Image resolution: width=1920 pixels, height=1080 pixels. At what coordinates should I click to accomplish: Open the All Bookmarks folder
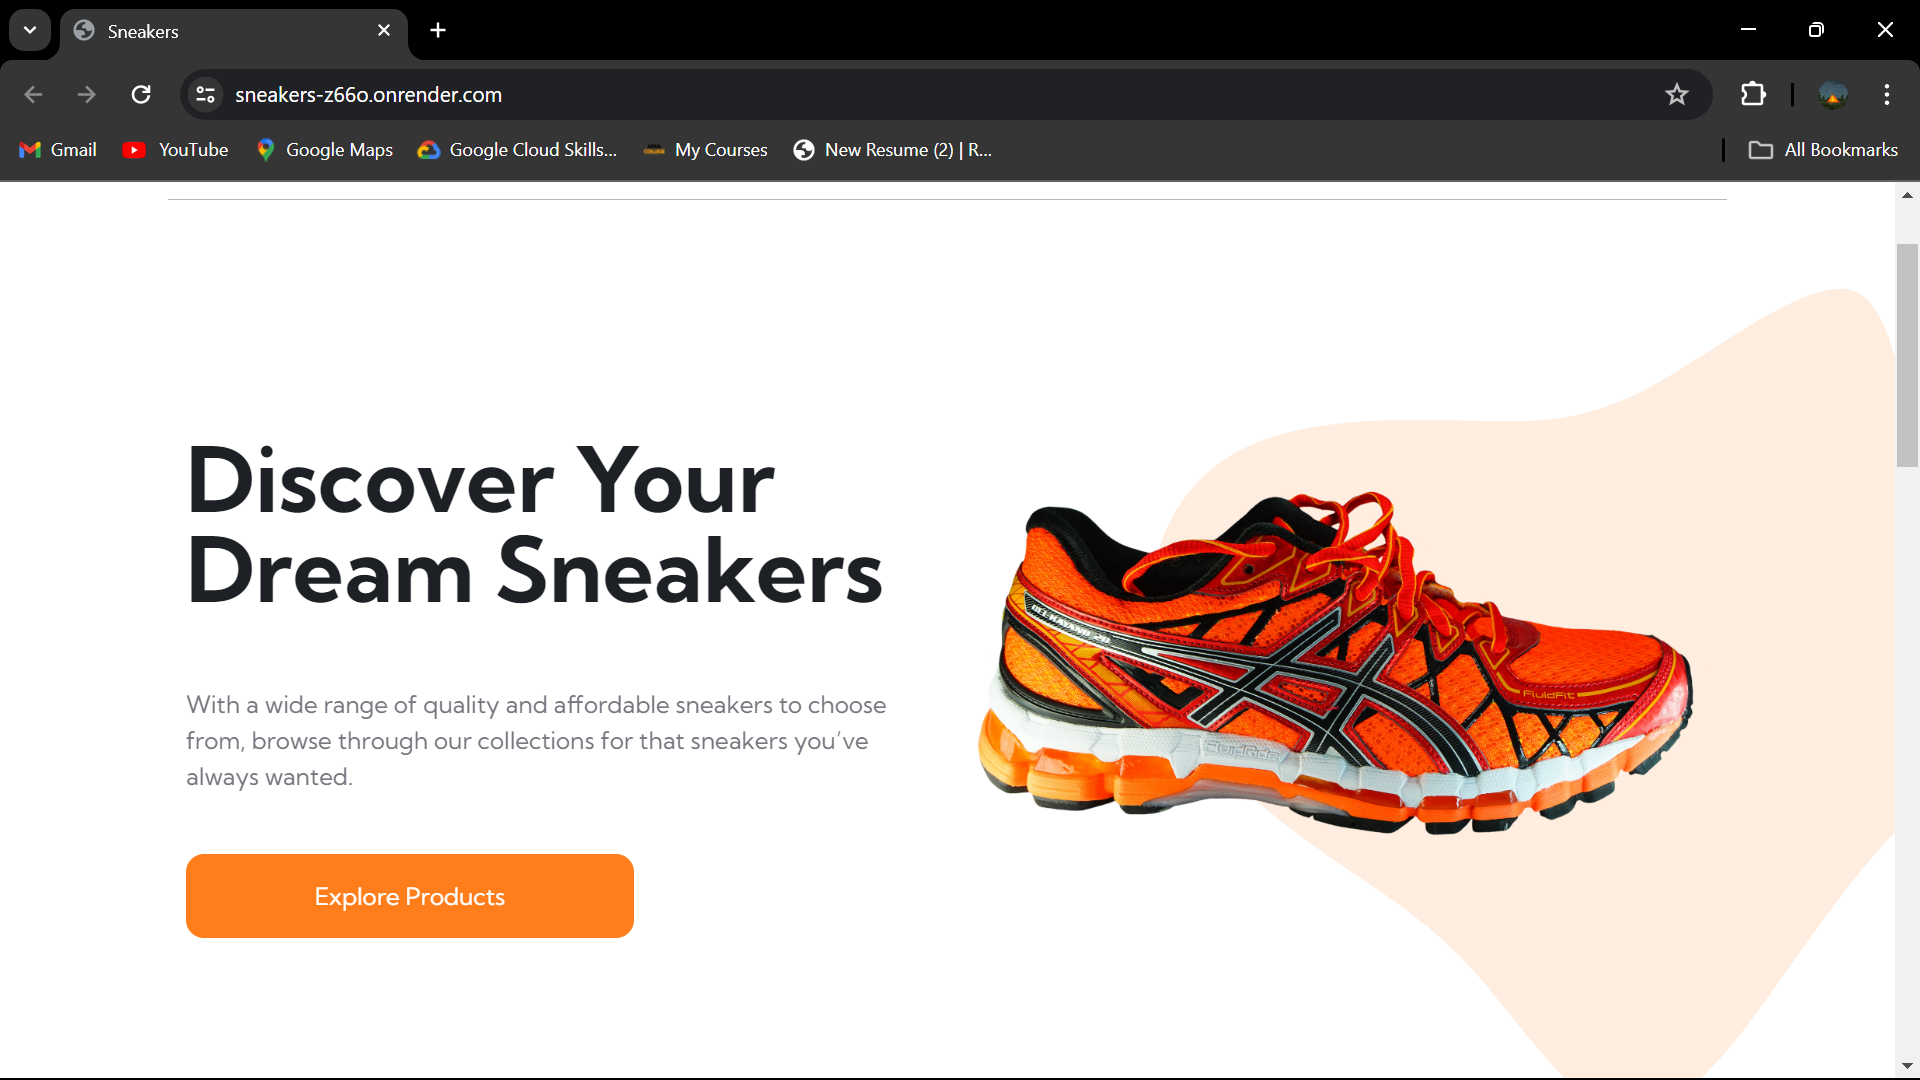click(x=1822, y=150)
